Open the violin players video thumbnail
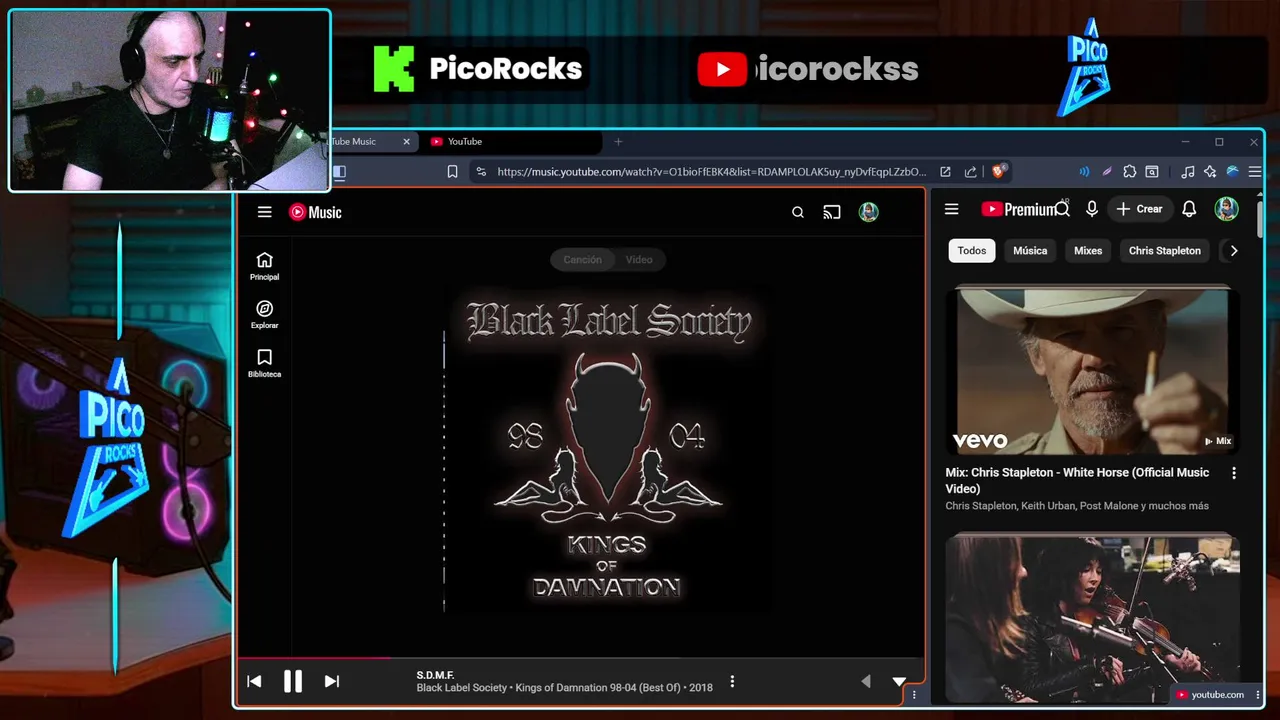The width and height of the screenshot is (1280, 720). 1093,618
